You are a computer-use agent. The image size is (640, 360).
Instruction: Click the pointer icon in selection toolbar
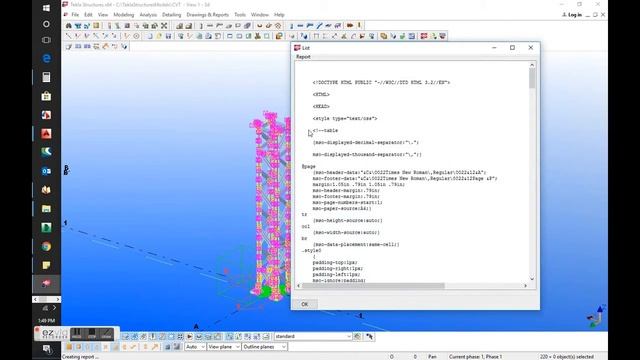[x=369, y=336]
